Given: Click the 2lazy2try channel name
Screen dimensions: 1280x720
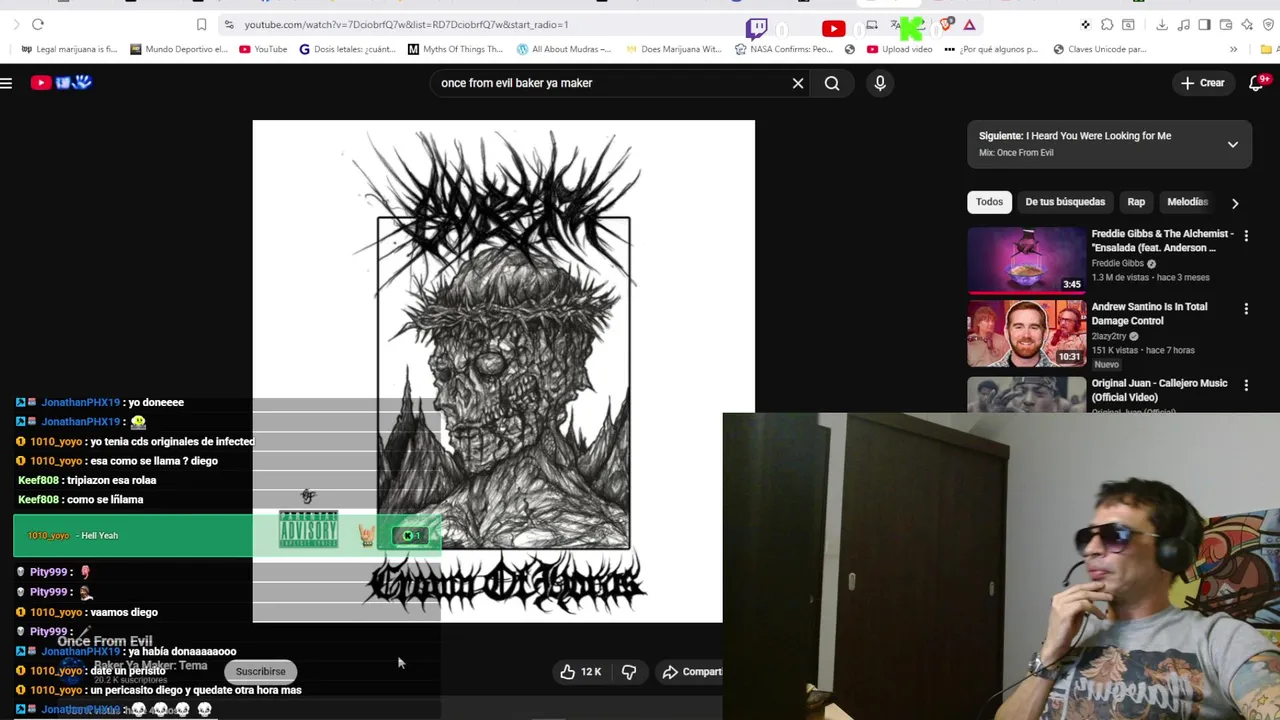Looking at the screenshot, I should 1109,336.
